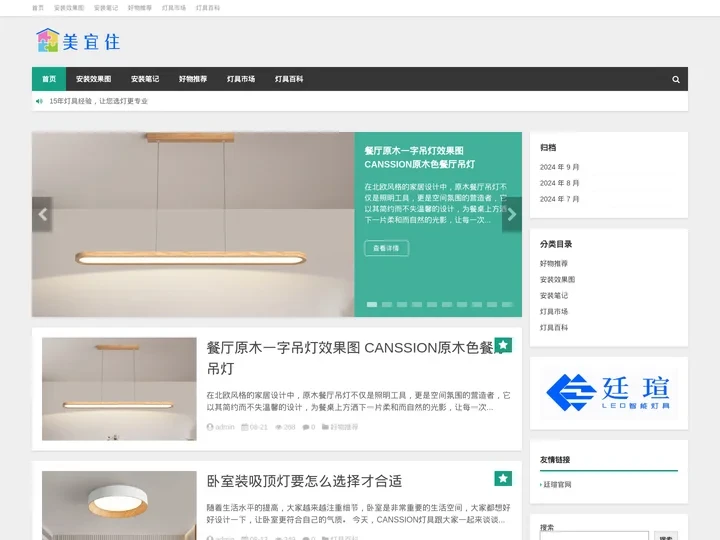
Task: Open the 安装笔记 category in the sidebar
Action: [x=554, y=296]
